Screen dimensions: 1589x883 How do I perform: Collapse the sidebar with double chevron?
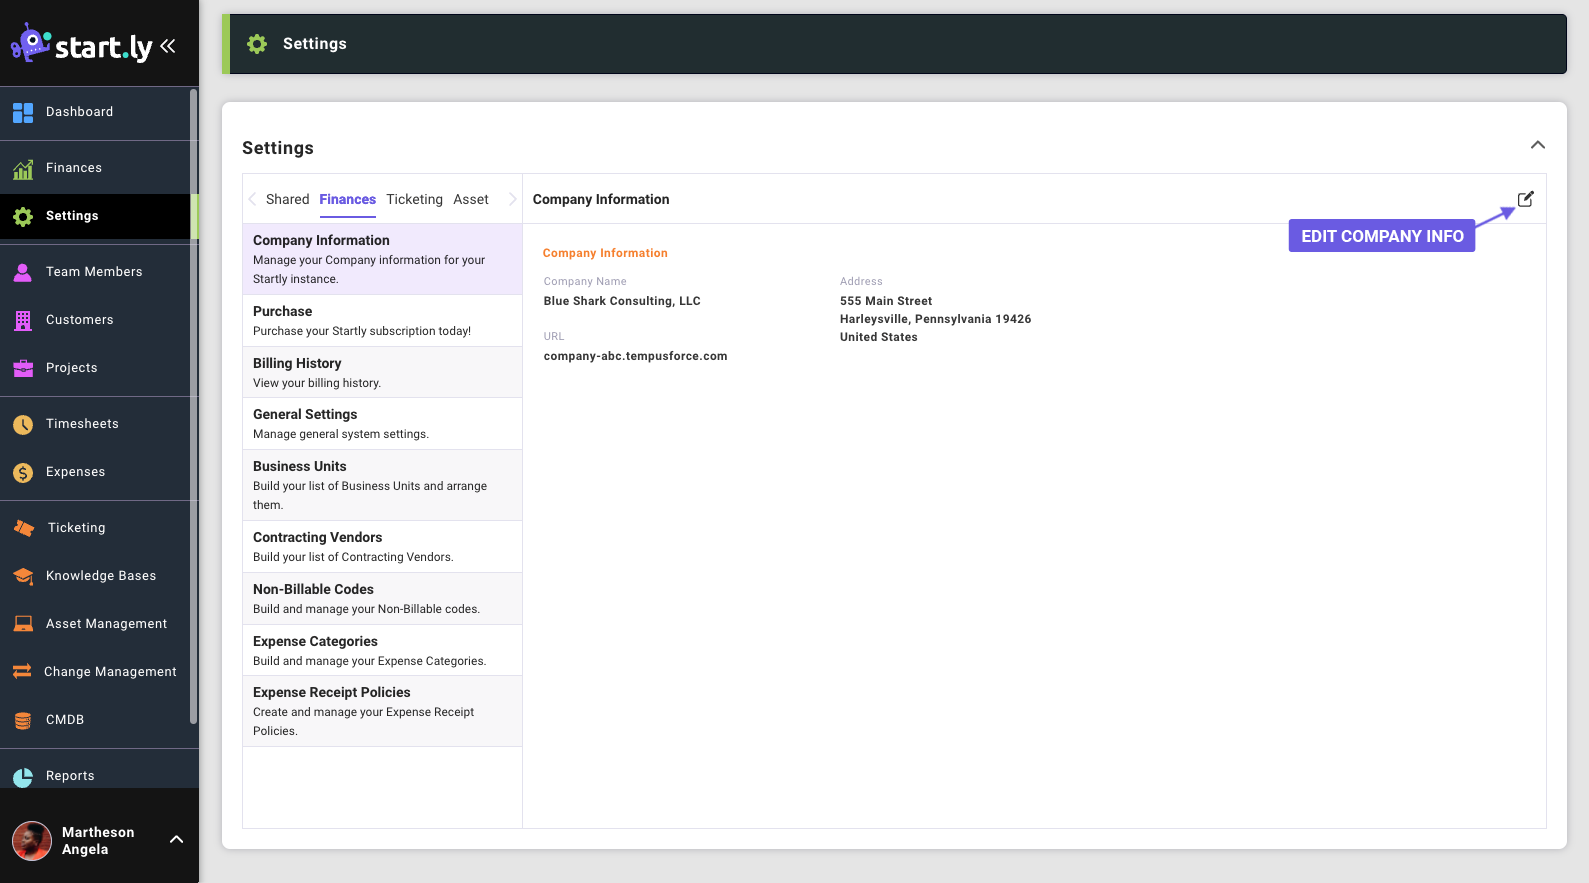pos(168,46)
